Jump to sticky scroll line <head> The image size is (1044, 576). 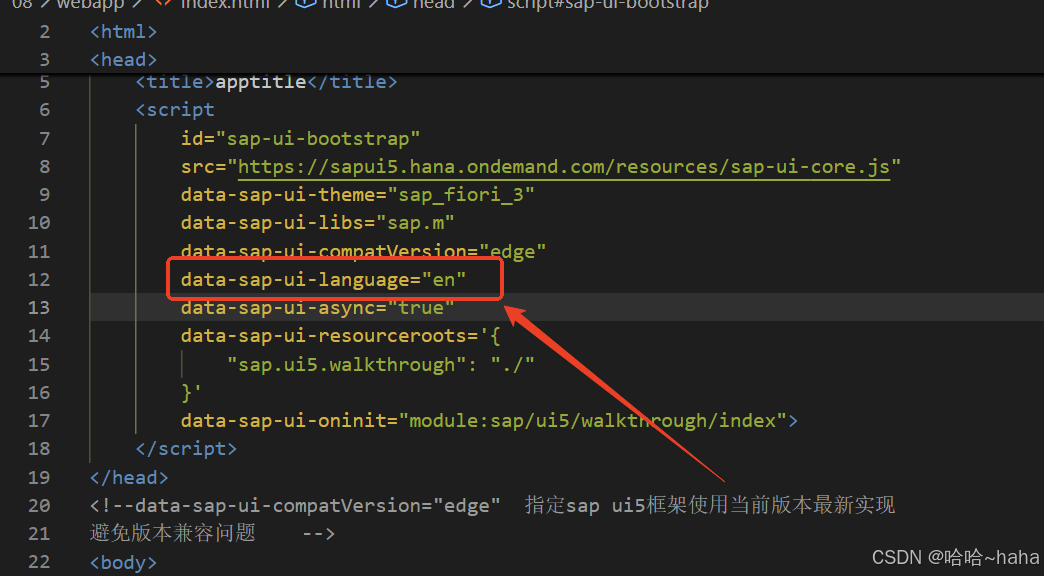(123, 60)
